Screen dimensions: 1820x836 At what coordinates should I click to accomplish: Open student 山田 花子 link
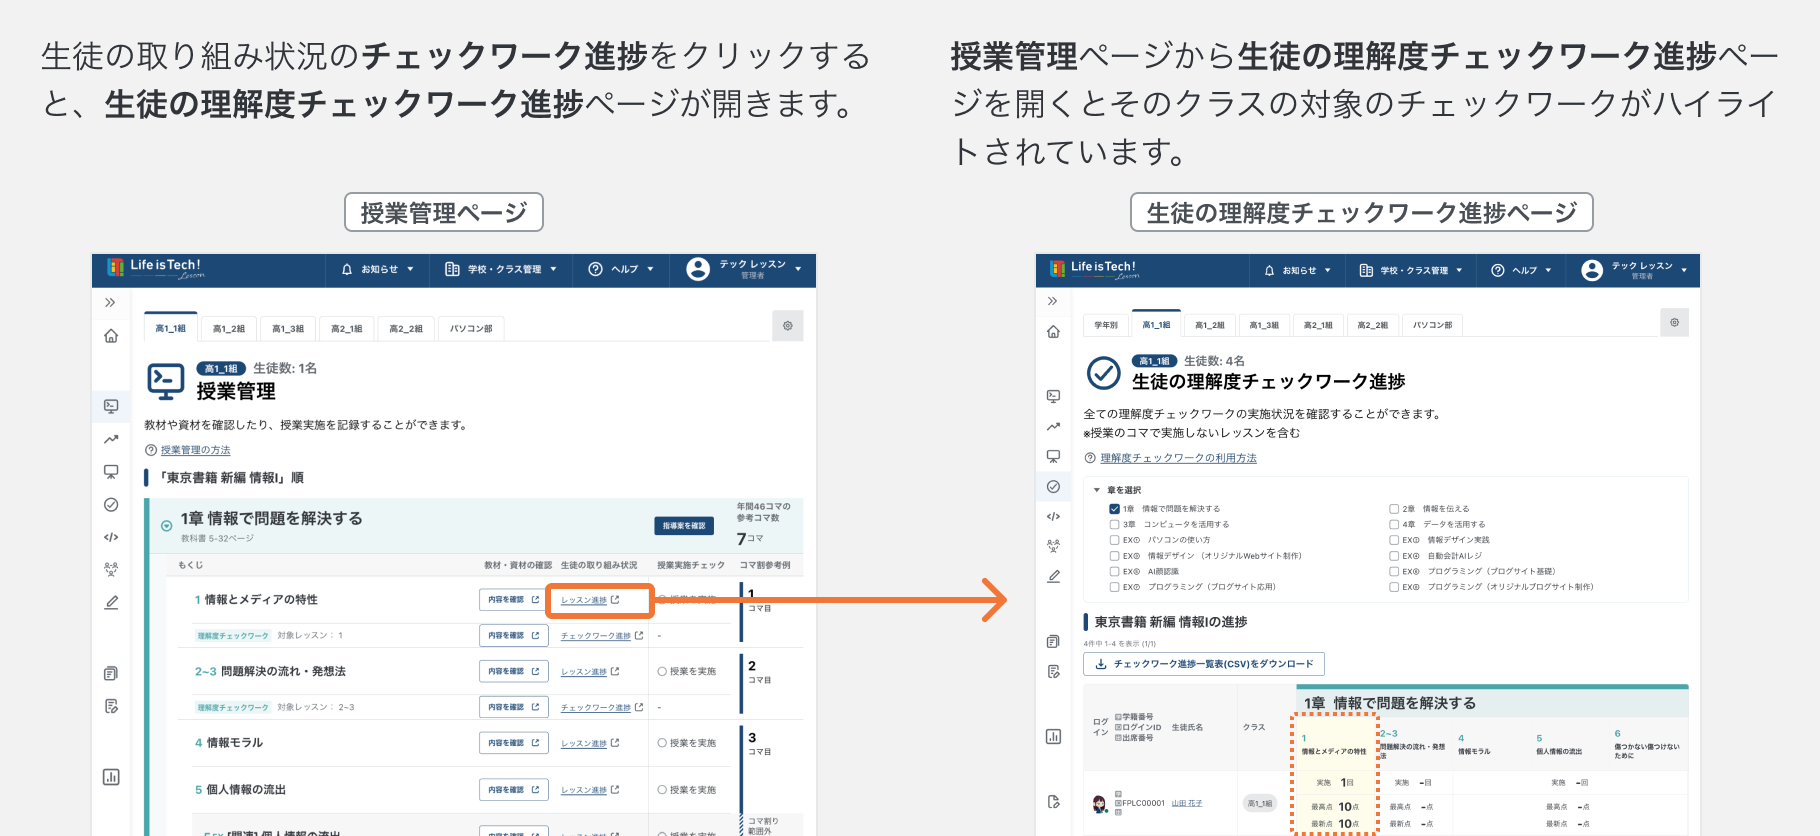click(1187, 803)
